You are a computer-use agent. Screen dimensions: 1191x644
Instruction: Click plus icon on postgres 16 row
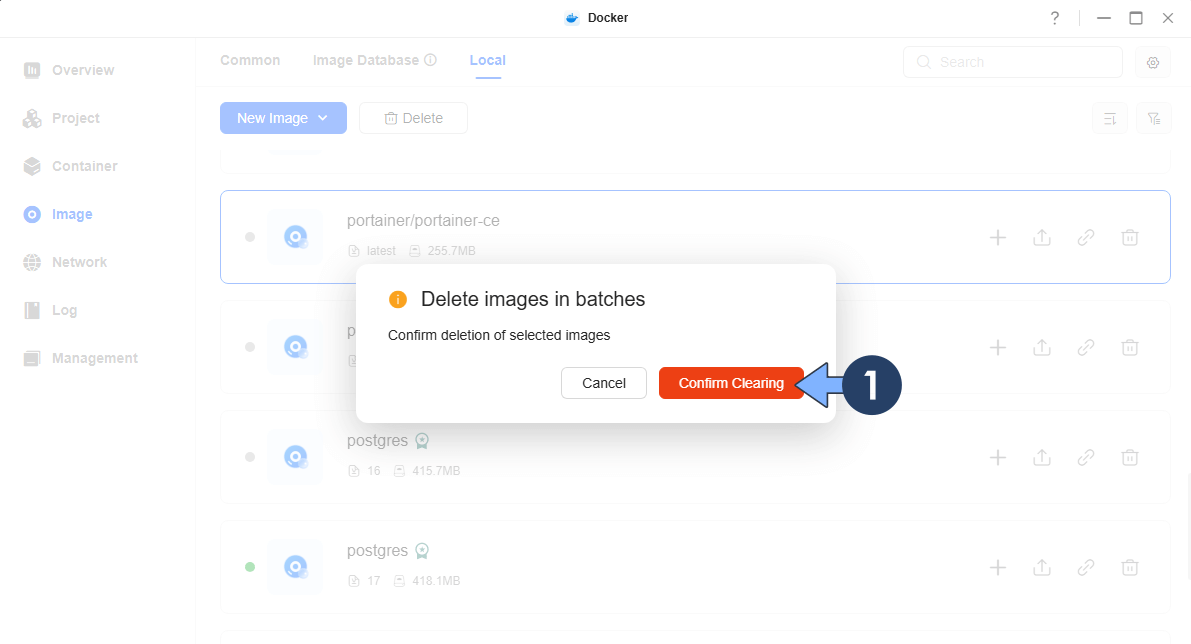(x=998, y=457)
